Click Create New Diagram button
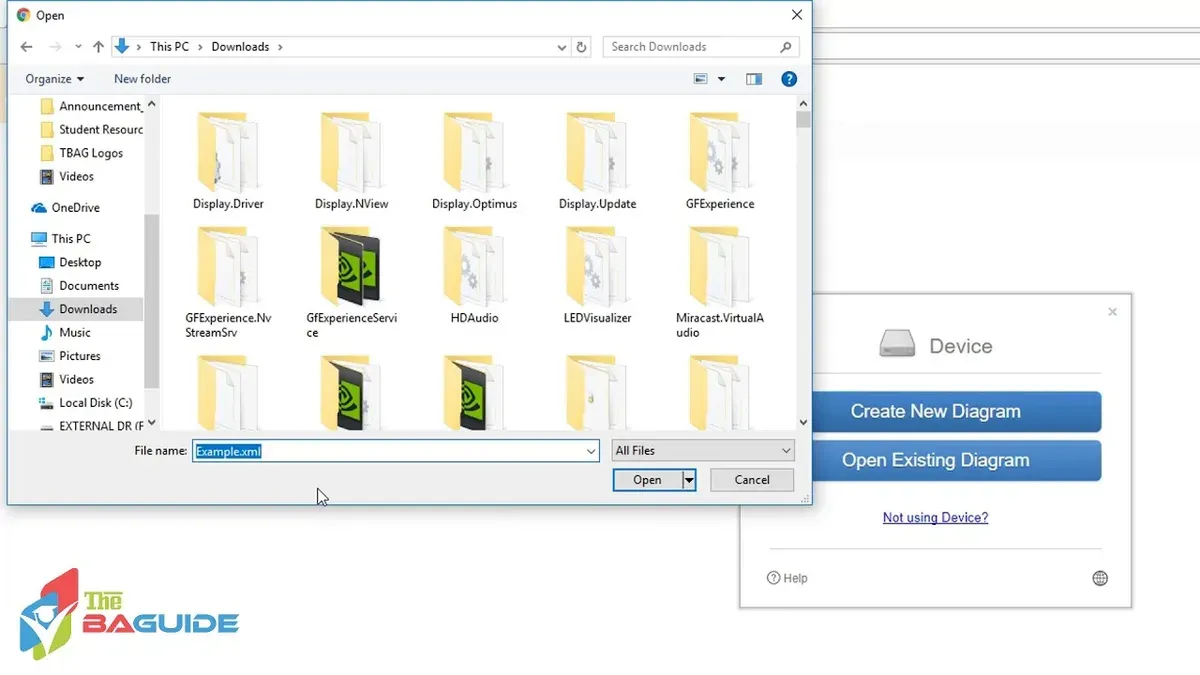 tap(935, 411)
